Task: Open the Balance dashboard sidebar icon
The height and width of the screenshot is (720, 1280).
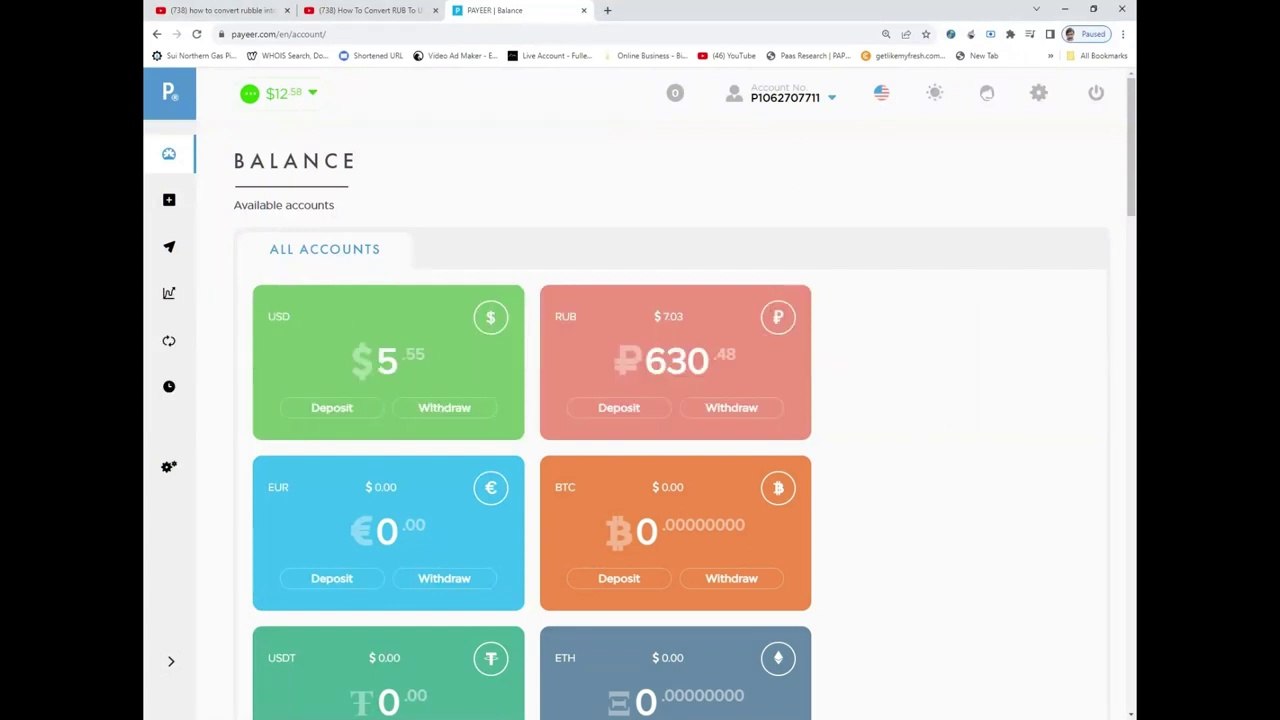Action: pos(169,154)
